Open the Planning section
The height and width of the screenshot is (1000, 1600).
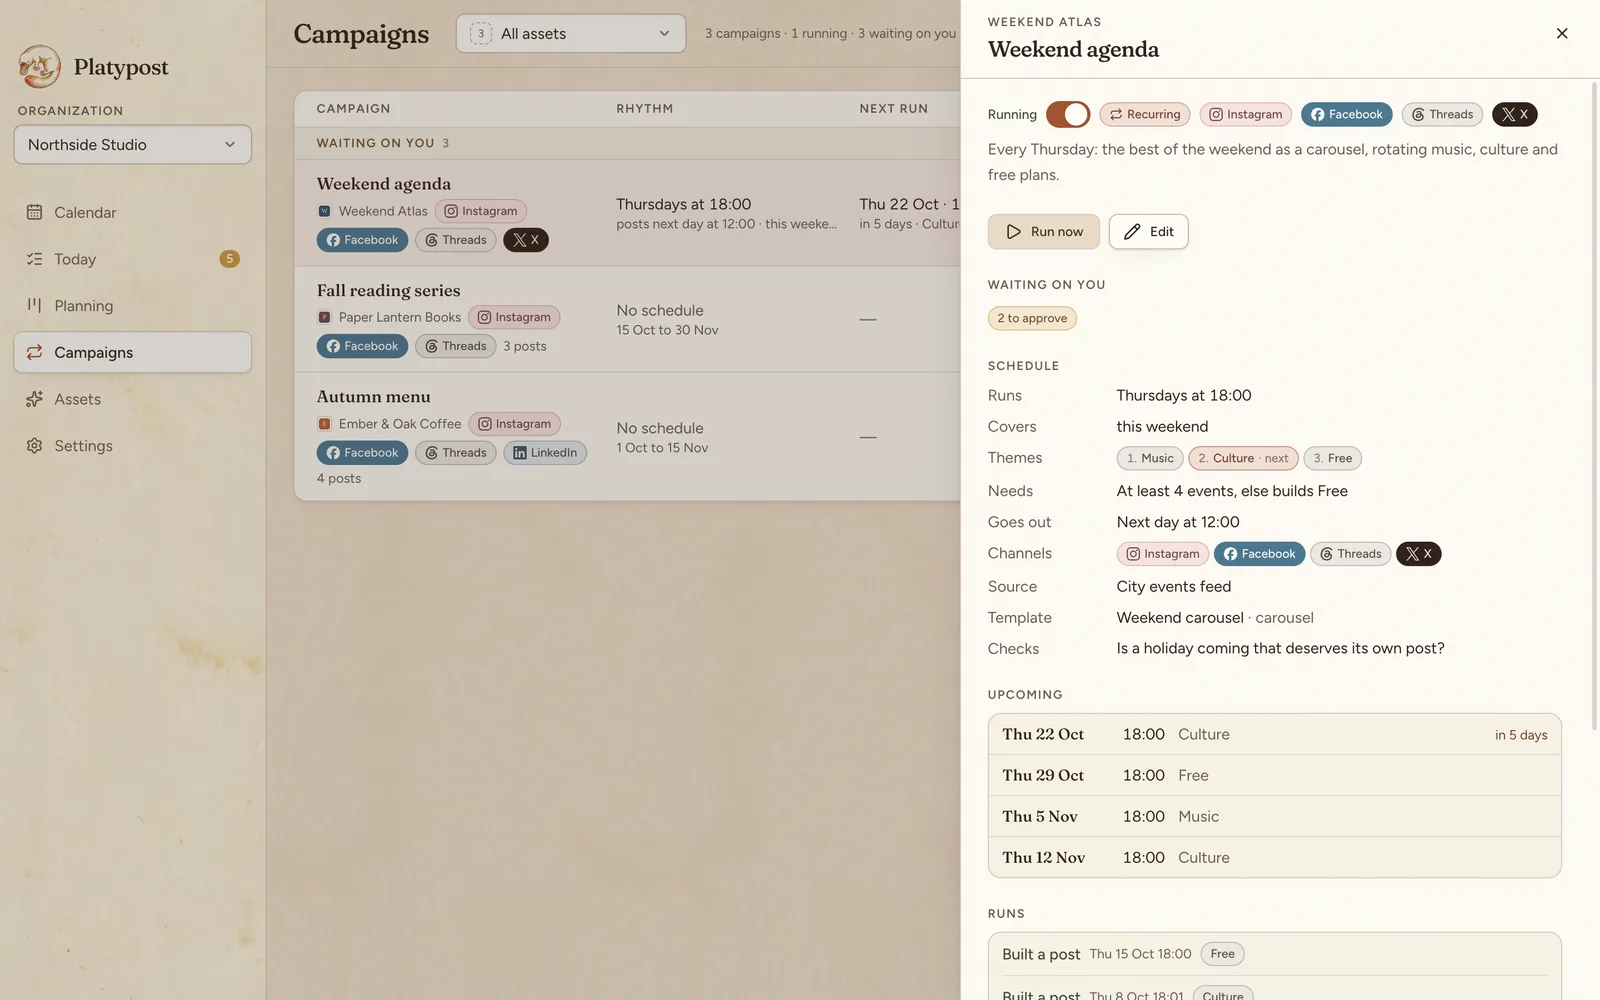(x=132, y=306)
